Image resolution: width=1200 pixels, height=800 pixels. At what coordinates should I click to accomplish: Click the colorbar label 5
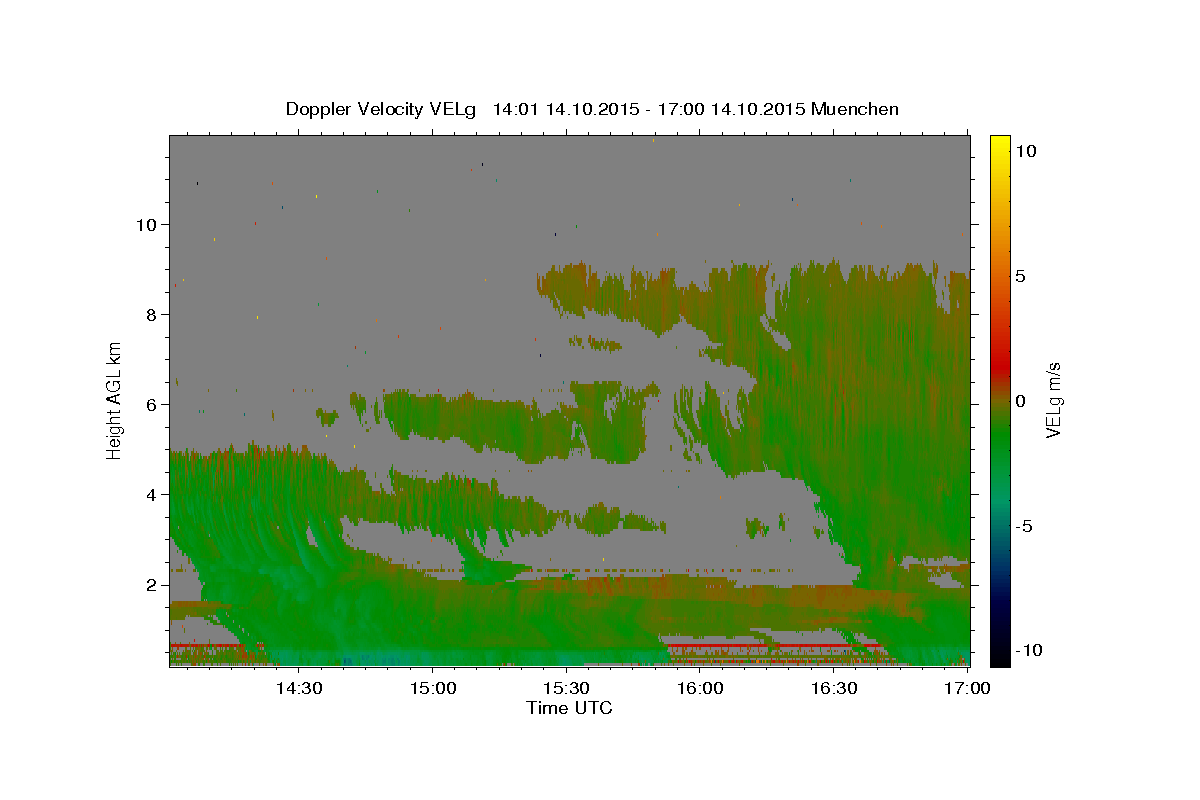[x=1020, y=276]
